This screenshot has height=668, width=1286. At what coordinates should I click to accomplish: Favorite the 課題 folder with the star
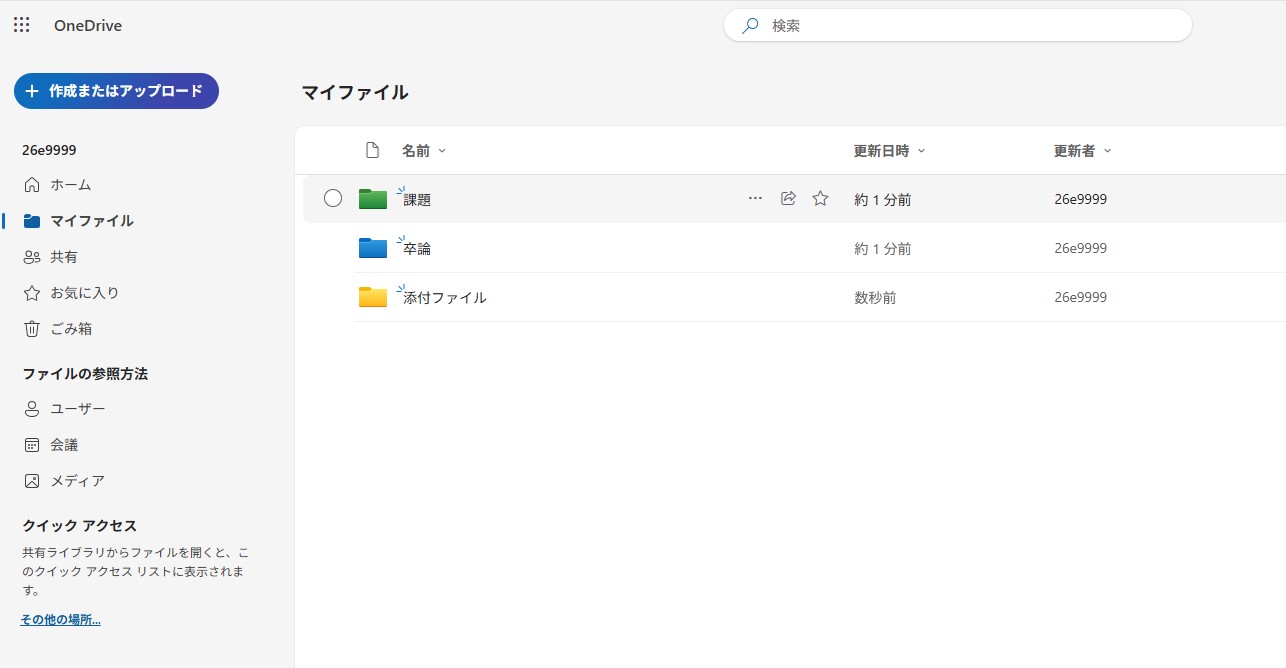(820, 198)
